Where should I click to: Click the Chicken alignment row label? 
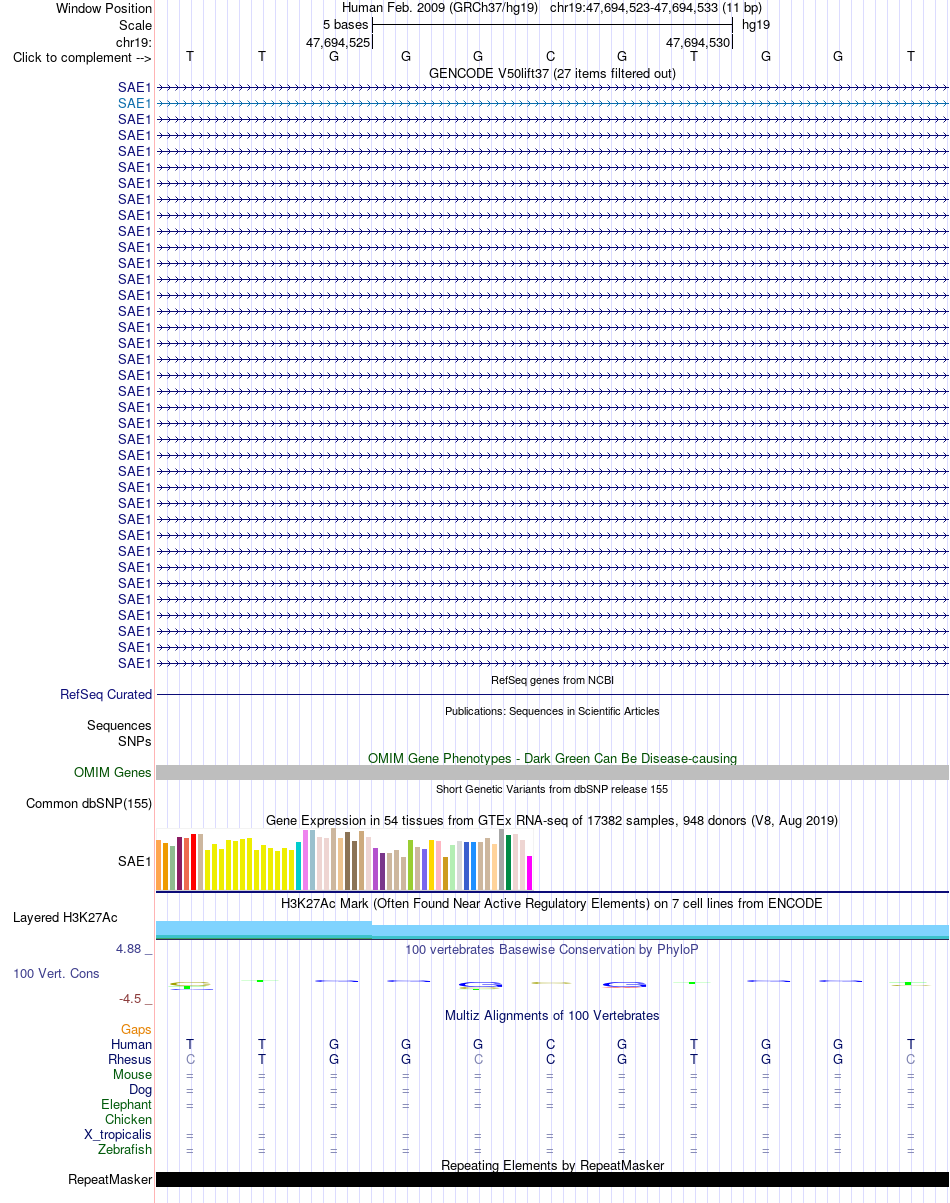(129, 1119)
